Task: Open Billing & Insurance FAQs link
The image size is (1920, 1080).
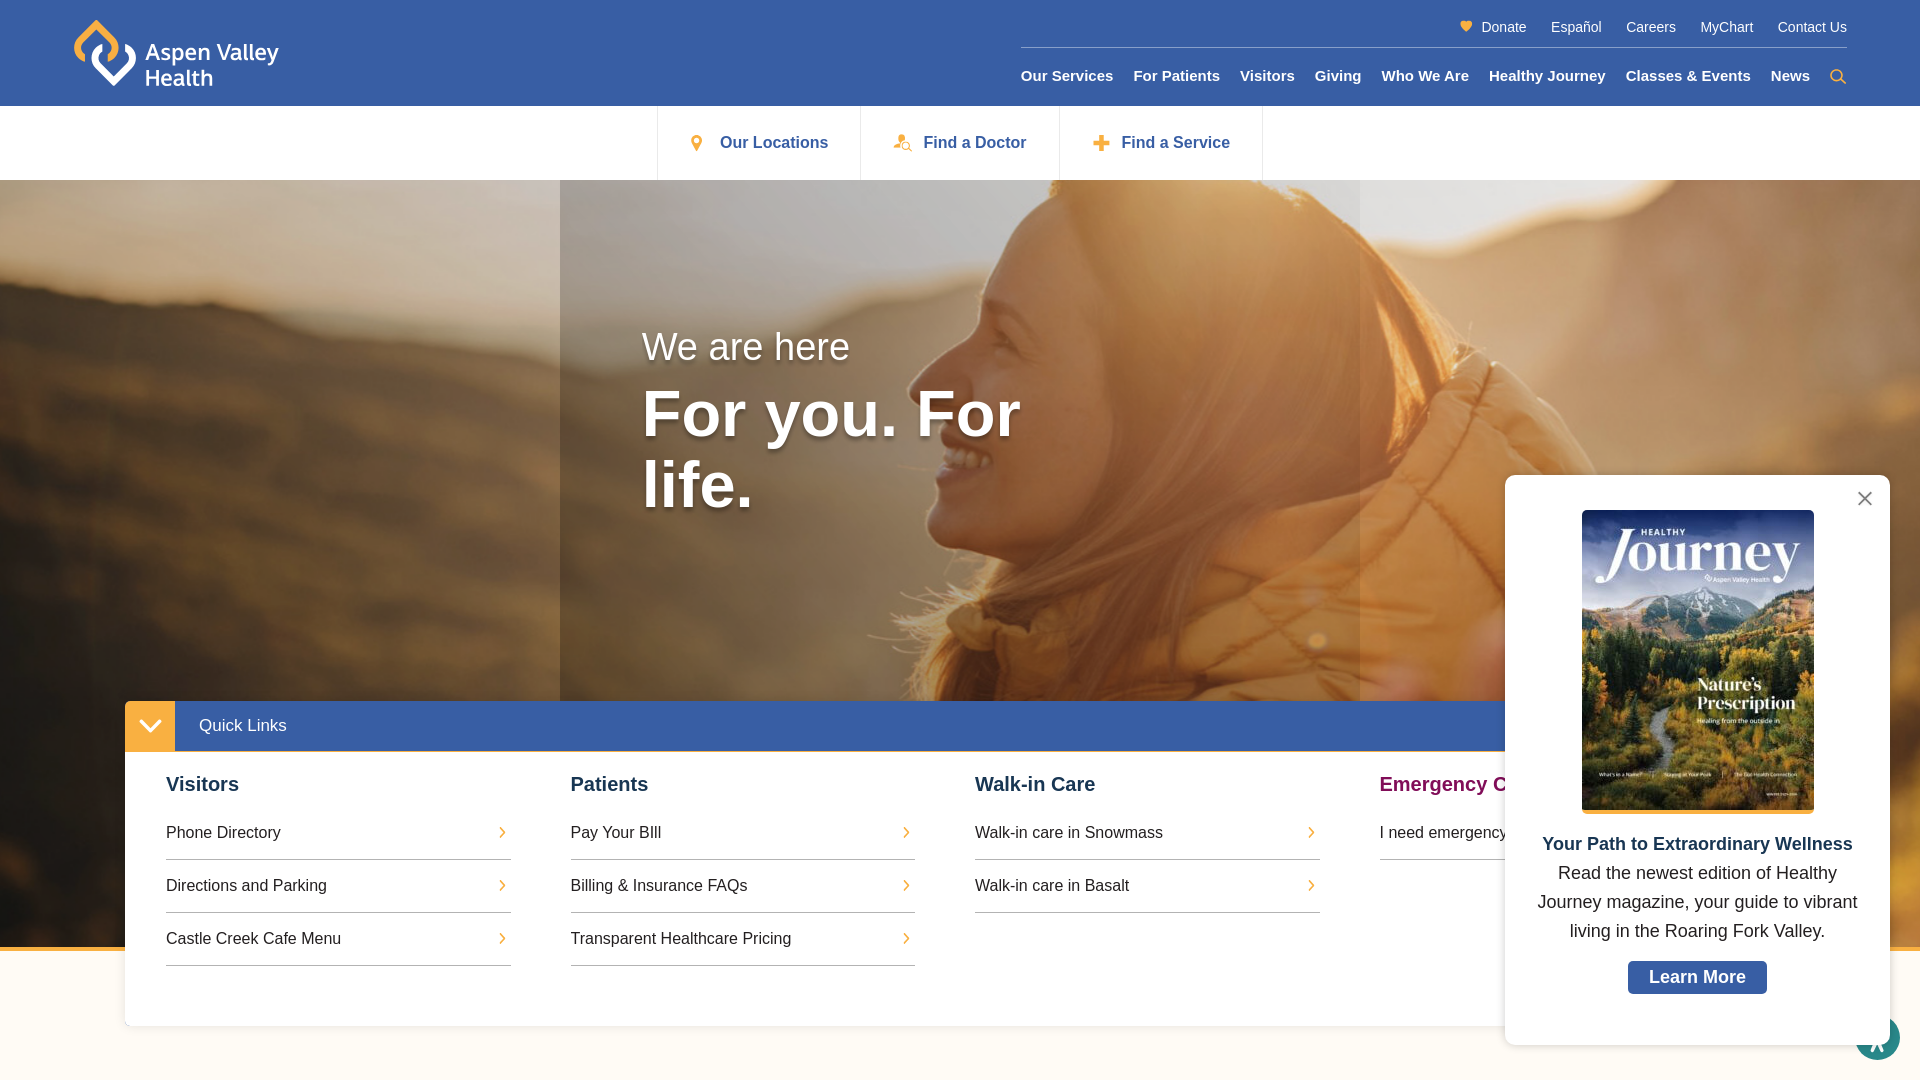Action: point(659,886)
